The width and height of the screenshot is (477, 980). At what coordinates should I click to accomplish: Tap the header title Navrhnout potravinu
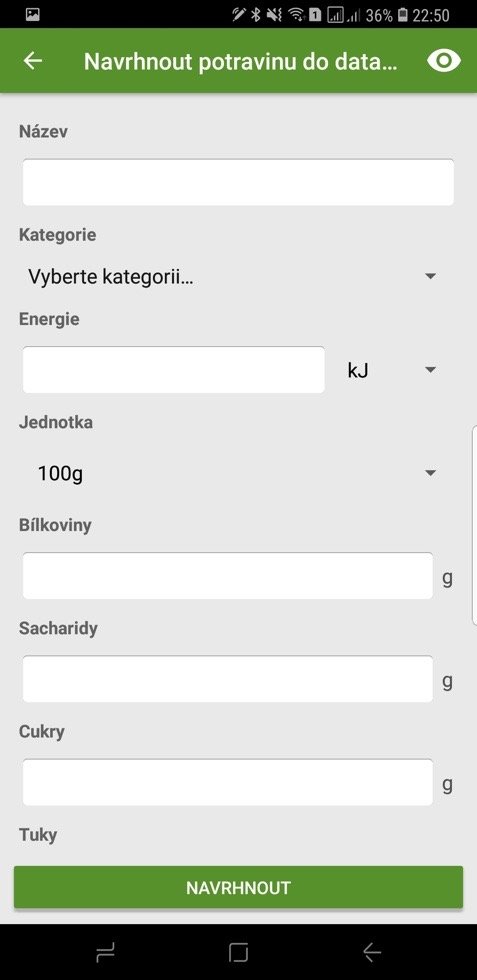tap(241, 61)
